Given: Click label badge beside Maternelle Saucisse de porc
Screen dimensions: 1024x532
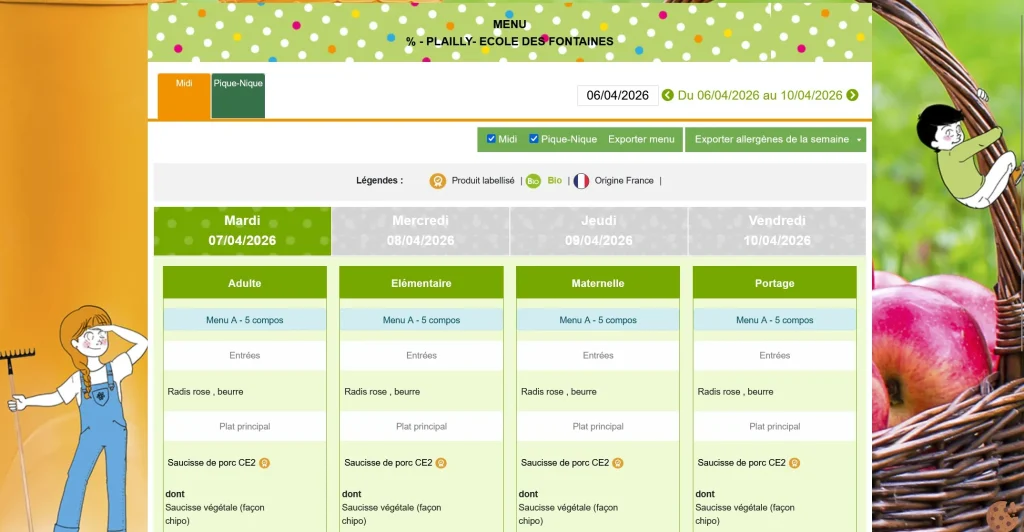Looking at the screenshot, I should click(618, 463).
